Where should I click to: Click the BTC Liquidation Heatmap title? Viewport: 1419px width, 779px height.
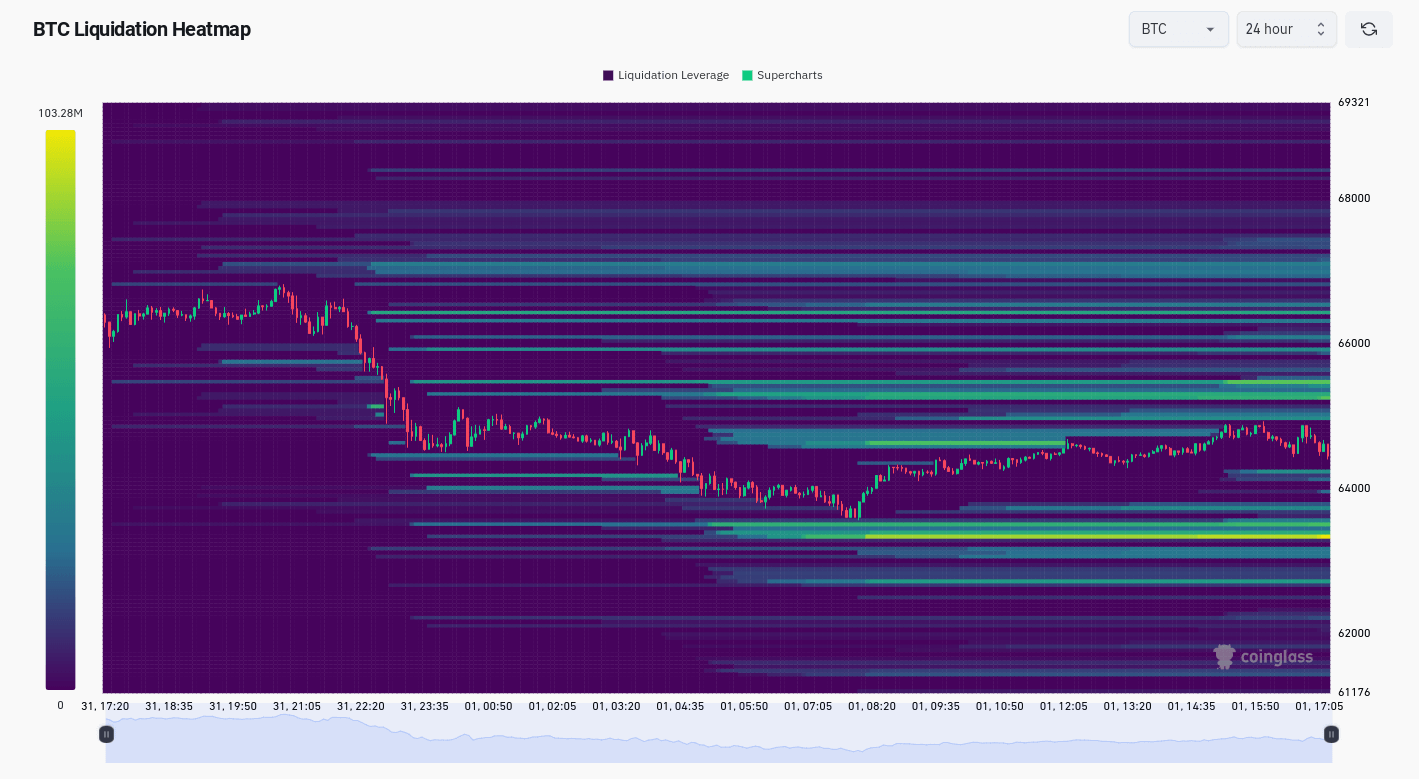[142, 29]
